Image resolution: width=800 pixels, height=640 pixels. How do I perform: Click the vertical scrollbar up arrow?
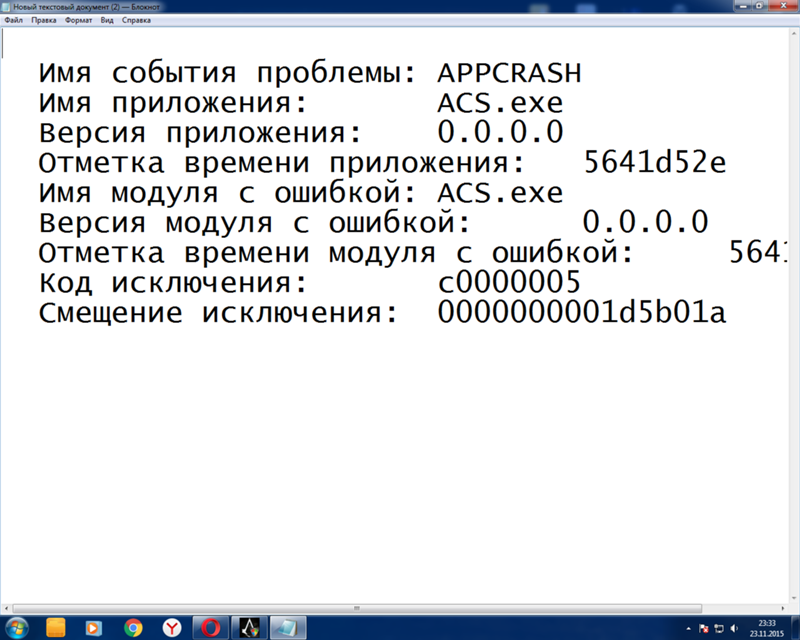(x=794, y=33)
